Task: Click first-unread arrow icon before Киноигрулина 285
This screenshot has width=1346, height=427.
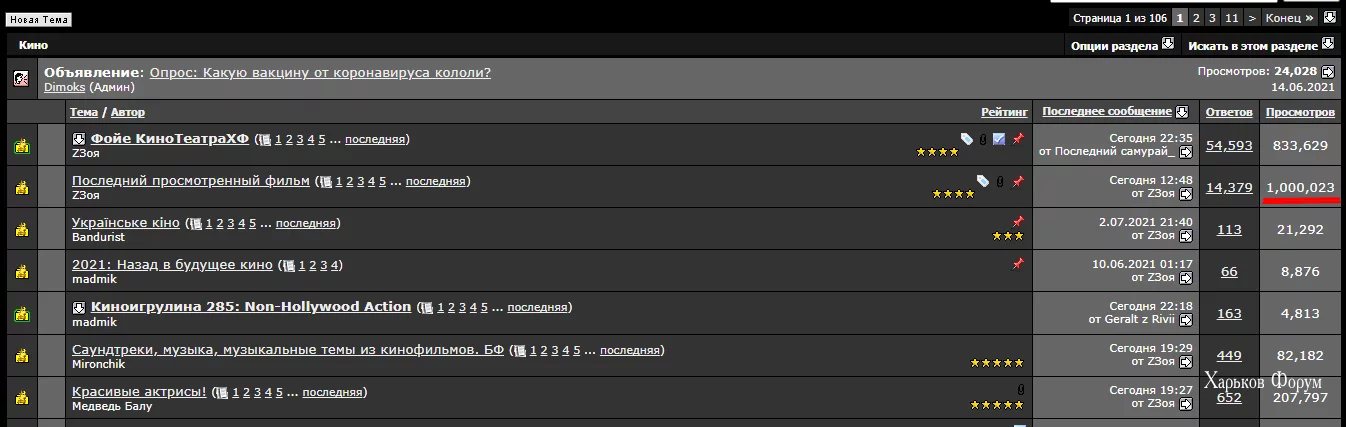Action: 79,307
